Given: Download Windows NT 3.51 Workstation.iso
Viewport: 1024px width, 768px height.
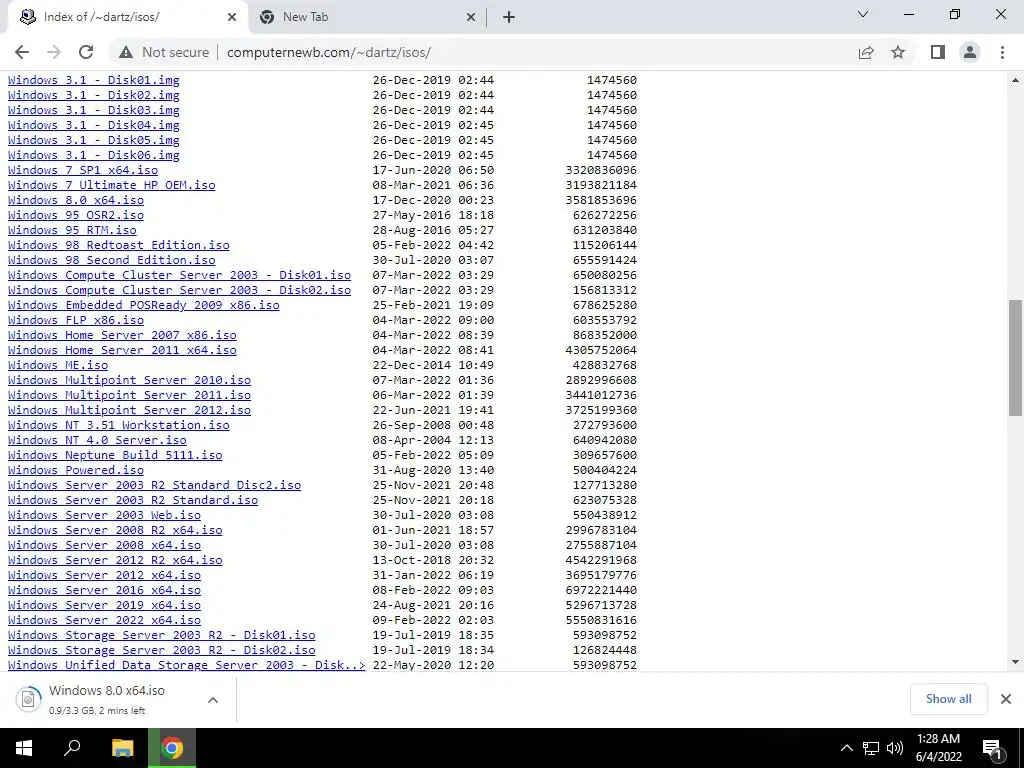Looking at the screenshot, I should coord(119,426).
